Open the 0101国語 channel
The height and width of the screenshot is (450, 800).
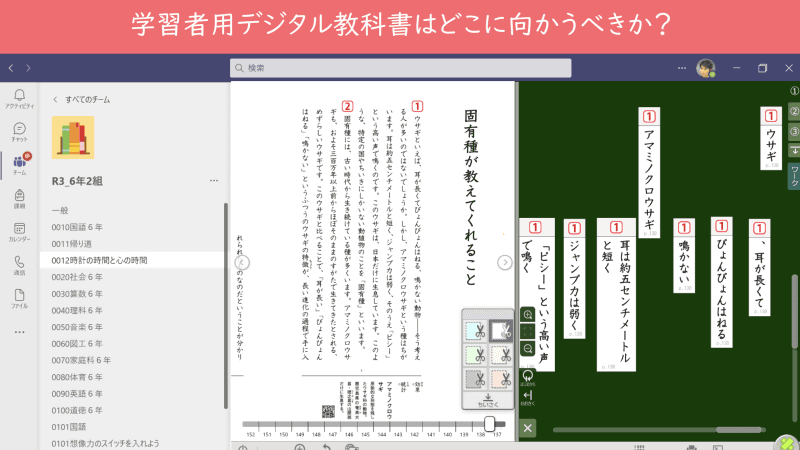[x=69, y=427]
